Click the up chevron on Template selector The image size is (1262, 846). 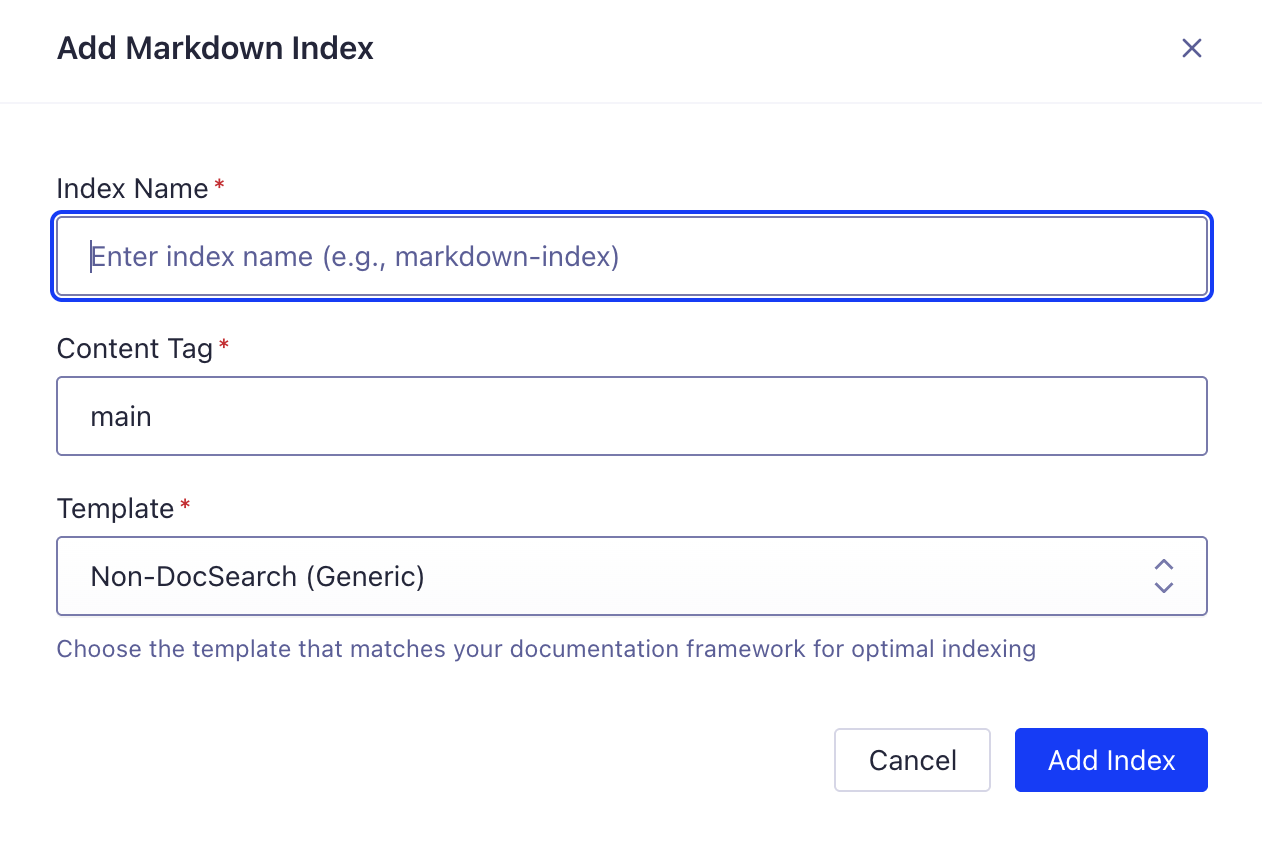1163,565
